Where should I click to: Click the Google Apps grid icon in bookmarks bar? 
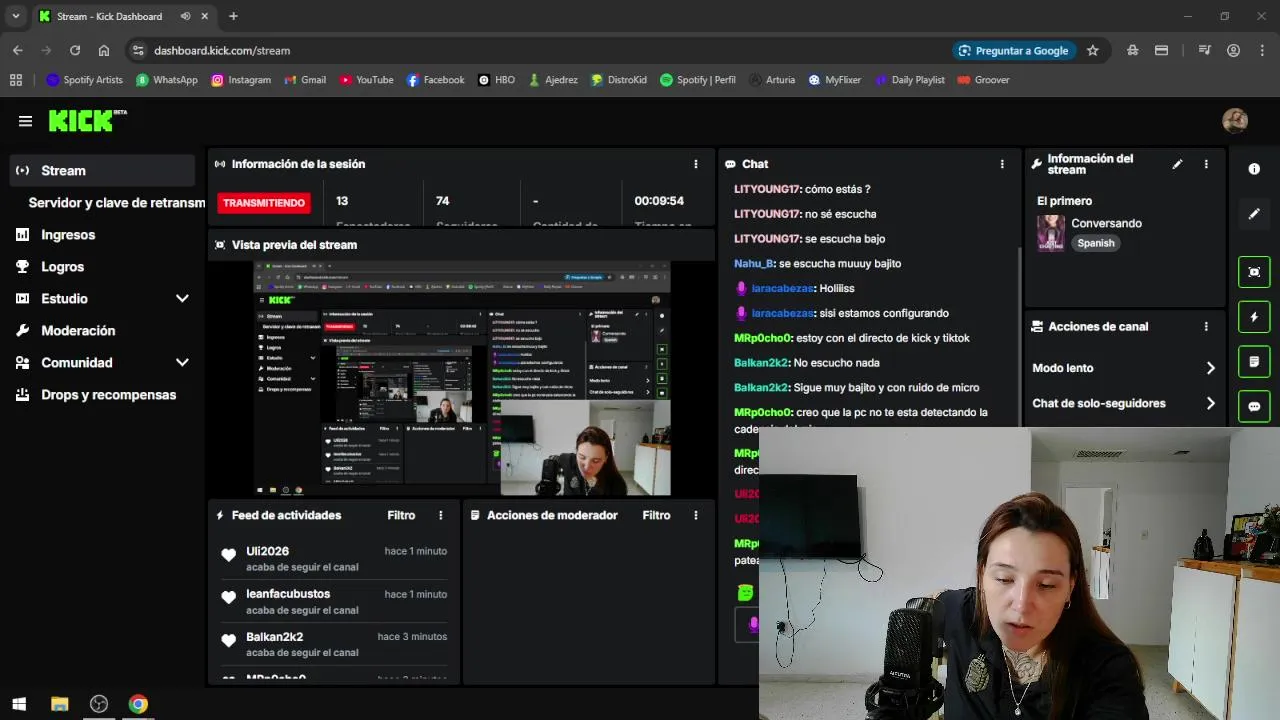tap(16, 80)
